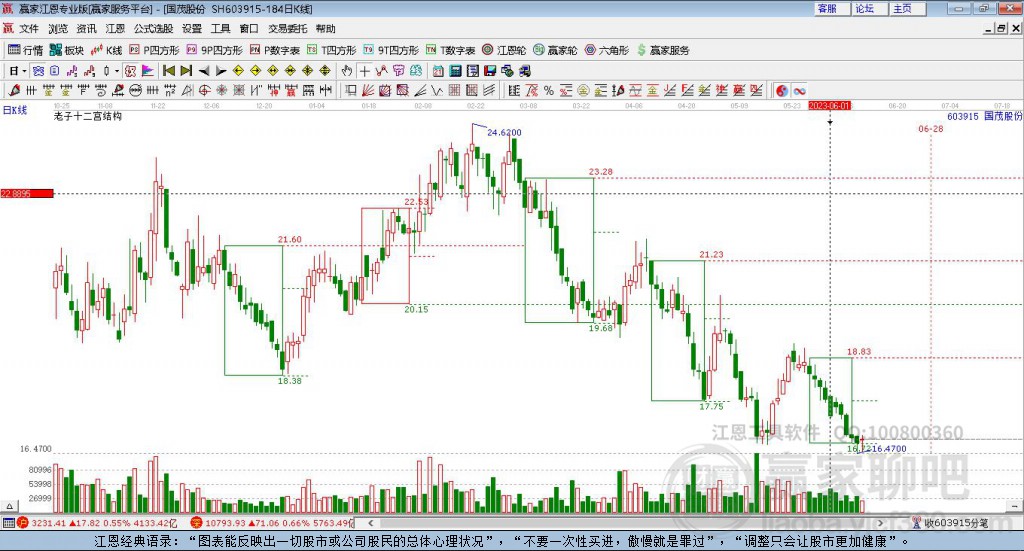Open the 文件 menu

[x=29, y=29]
